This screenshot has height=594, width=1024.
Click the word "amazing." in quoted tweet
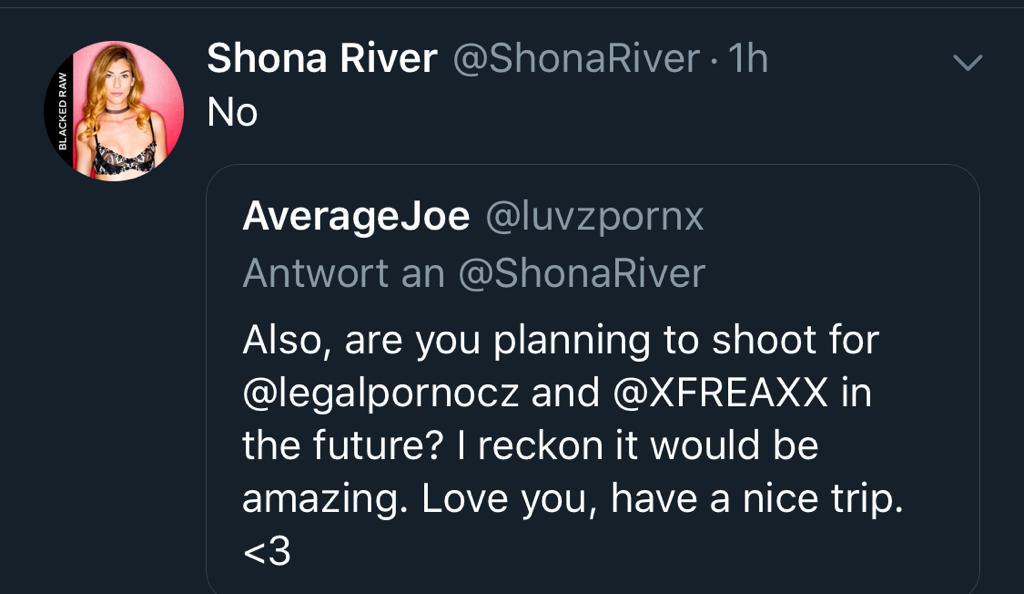coord(324,499)
